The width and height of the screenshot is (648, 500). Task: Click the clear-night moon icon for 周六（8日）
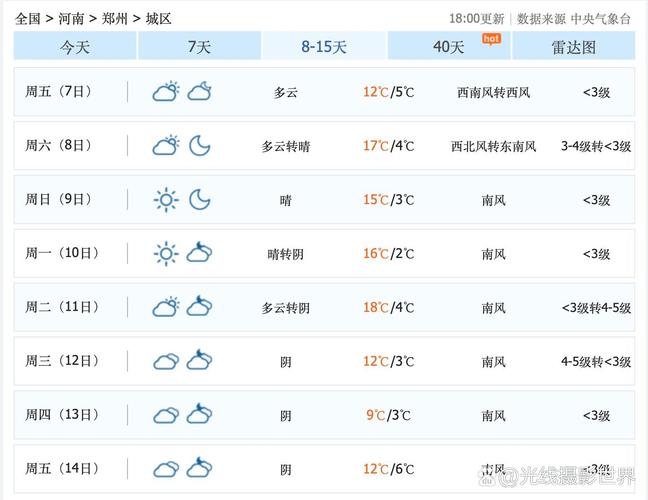point(200,145)
